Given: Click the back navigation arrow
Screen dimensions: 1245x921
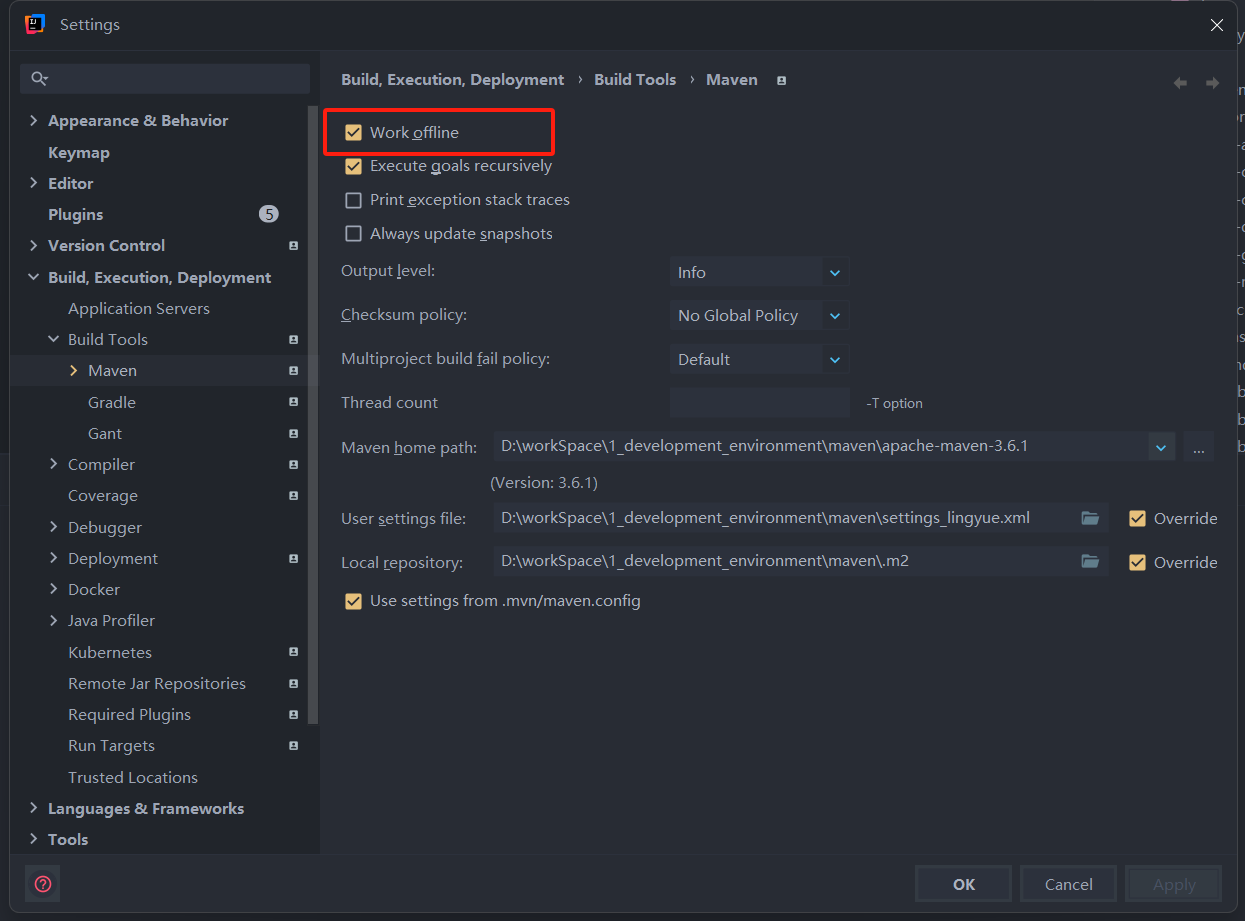Looking at the screenshot, I should [x=1180, y=83].
